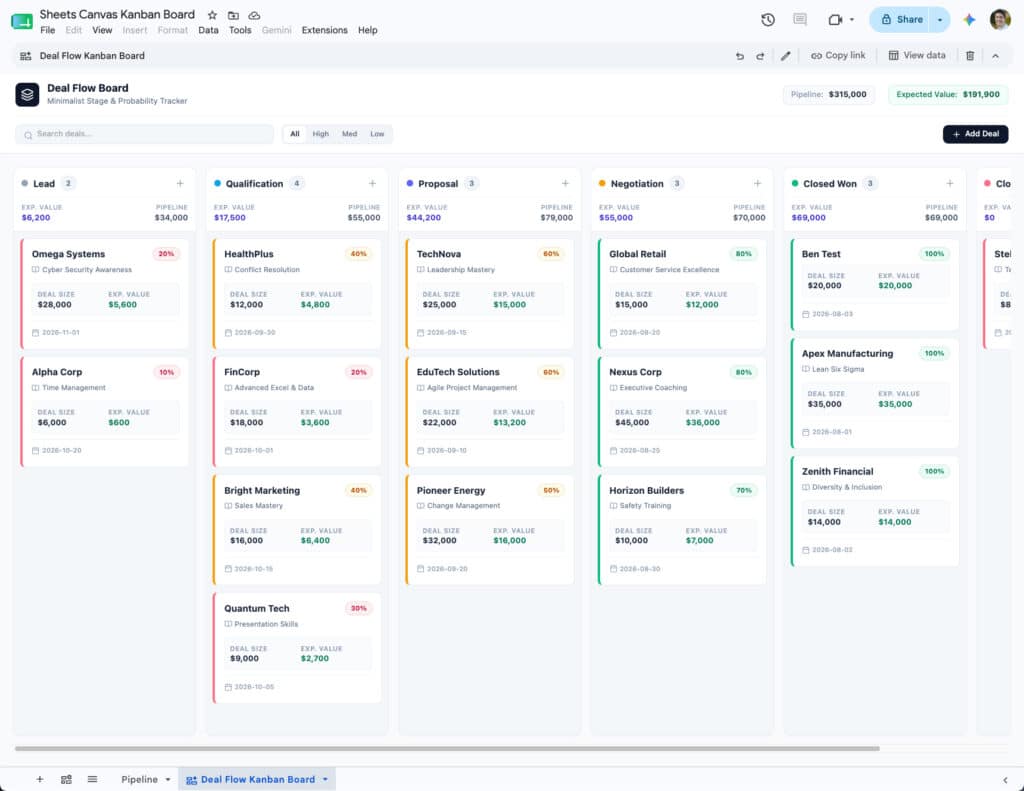The width and height of the screenshot is (1024, 791).
Task: Open the Omega Systems deal card
Action: pos(104,293)
